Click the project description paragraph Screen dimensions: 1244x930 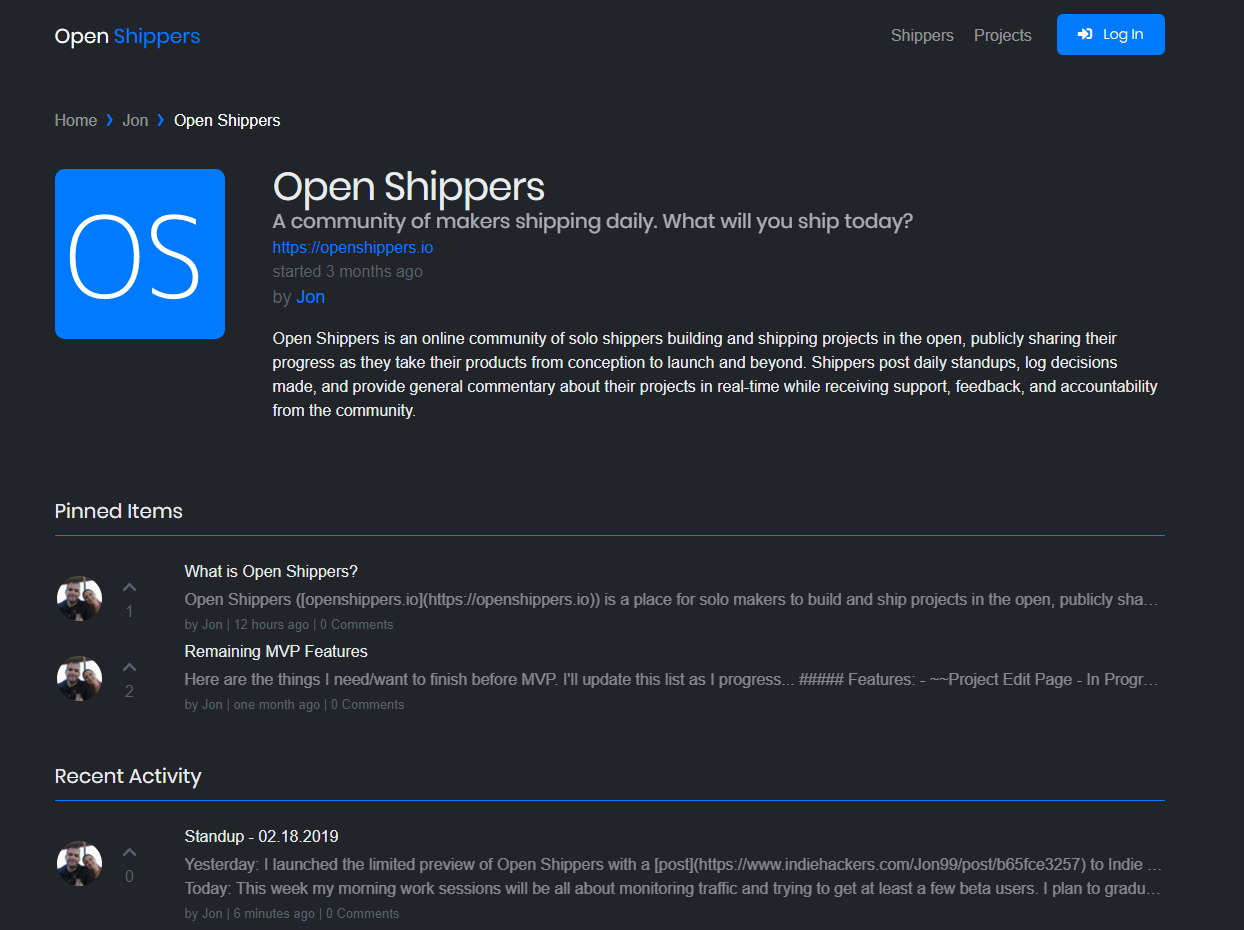click(716, 374)
